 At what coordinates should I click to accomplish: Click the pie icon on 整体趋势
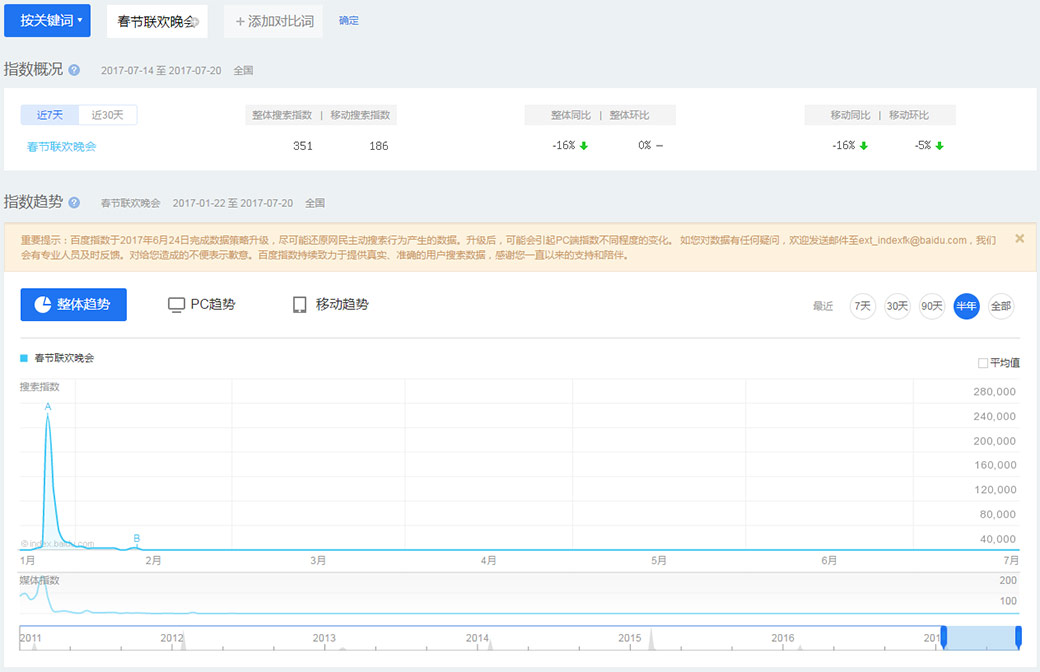[x=42, y=304]
